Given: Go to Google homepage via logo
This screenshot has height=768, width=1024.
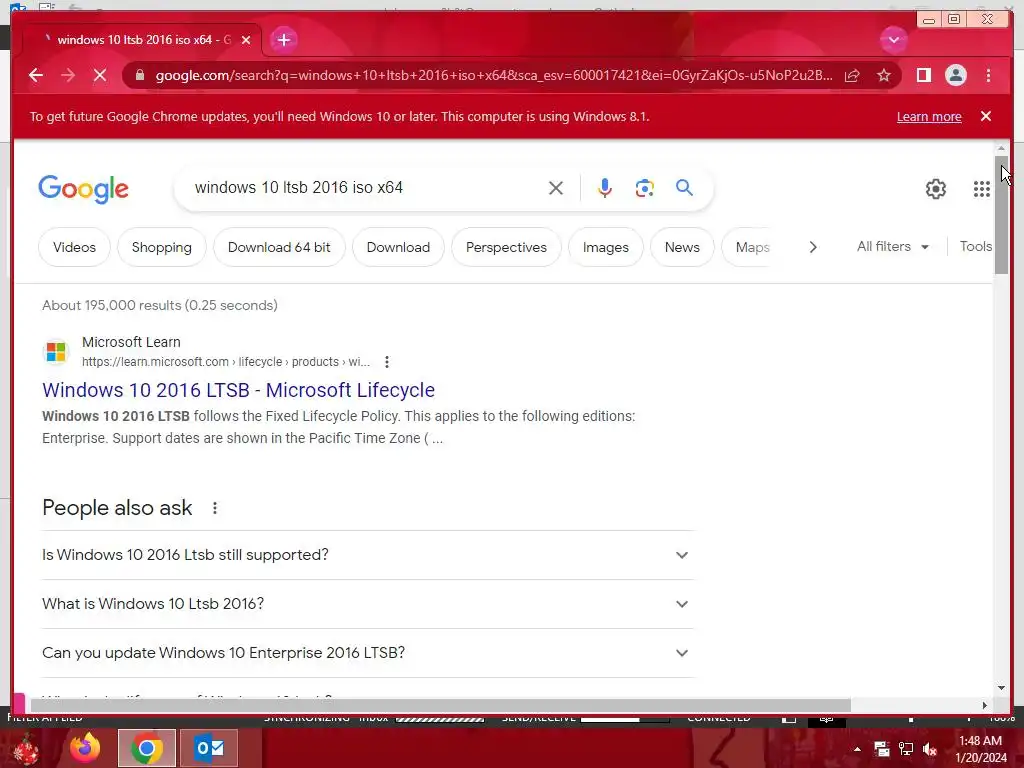Looking at the screenshot, I should (84, 189).
